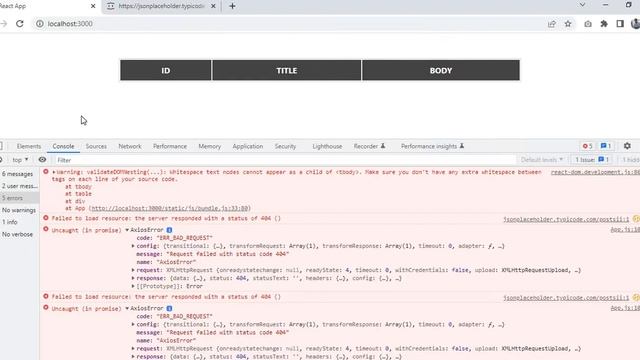This screenshot has height=360, width=640.
Task: Select the No verbose sidebar filter
Action: coord(18,234)
